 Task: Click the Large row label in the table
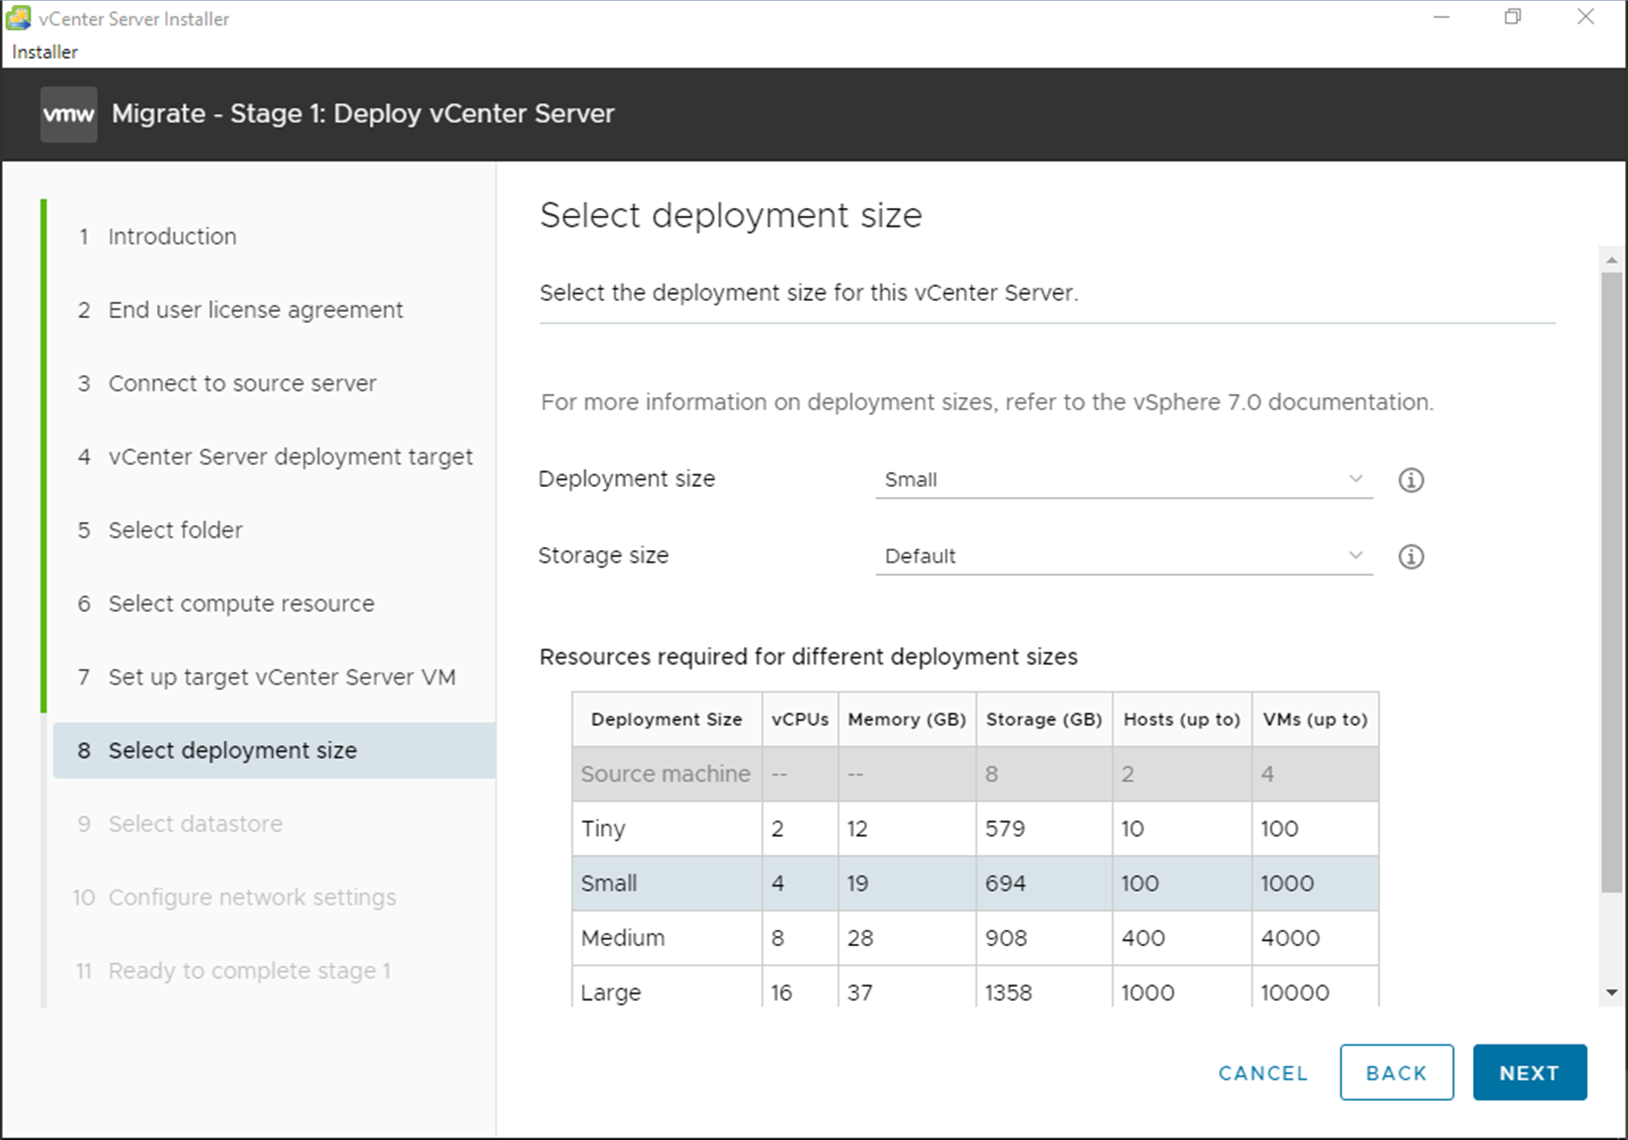pyautogui.click(x=611, y=993)
